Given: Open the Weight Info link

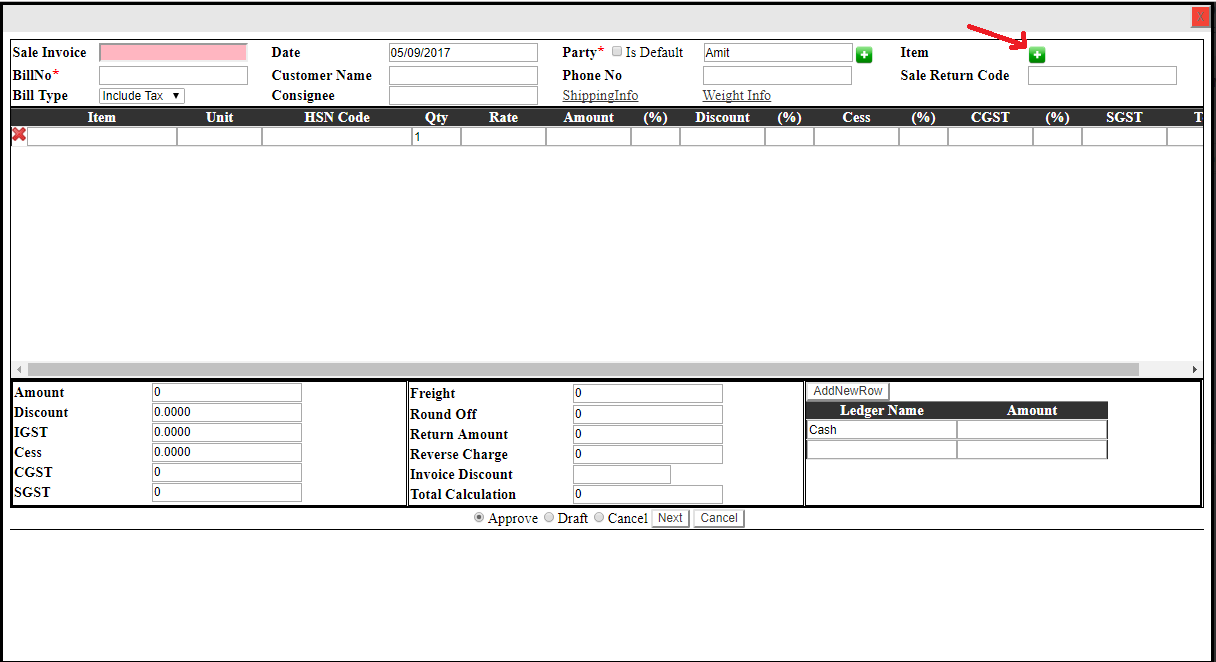Looking at the screenshot, I should coord(736,96).
